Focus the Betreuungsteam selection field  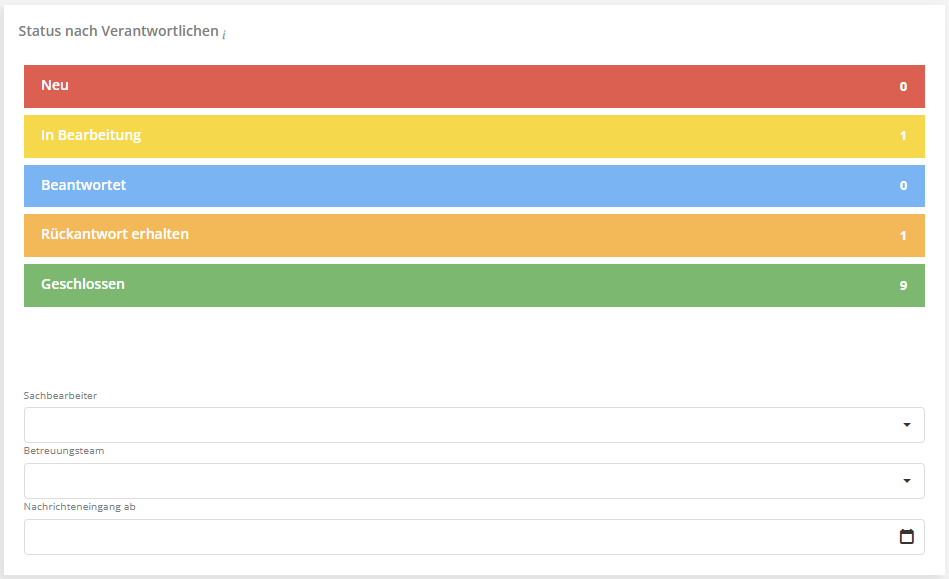[460, 481]
